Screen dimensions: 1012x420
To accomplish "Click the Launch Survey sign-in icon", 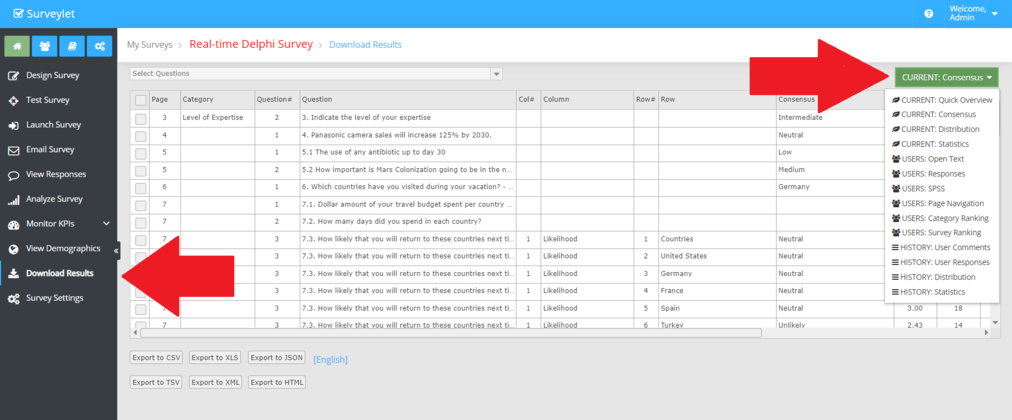I will click(x=14, y=125).
